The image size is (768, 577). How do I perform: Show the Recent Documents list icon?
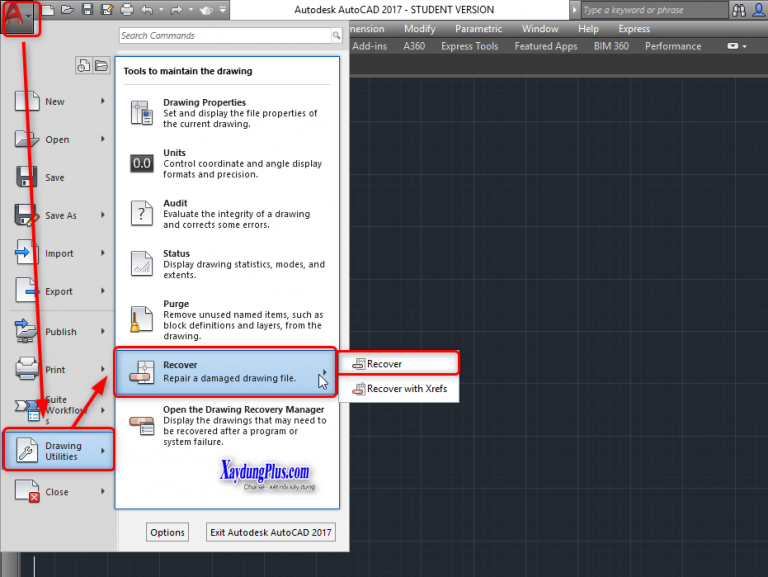[x=84, y=65]
